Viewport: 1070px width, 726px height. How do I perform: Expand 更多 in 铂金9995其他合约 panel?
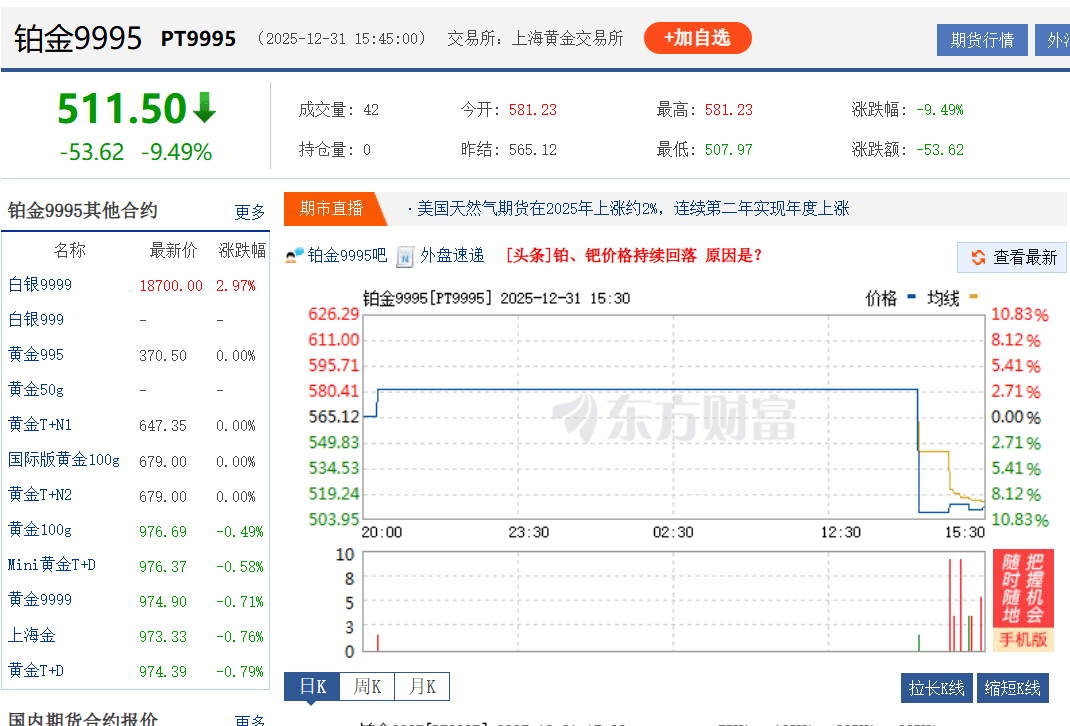pos(250,212)
